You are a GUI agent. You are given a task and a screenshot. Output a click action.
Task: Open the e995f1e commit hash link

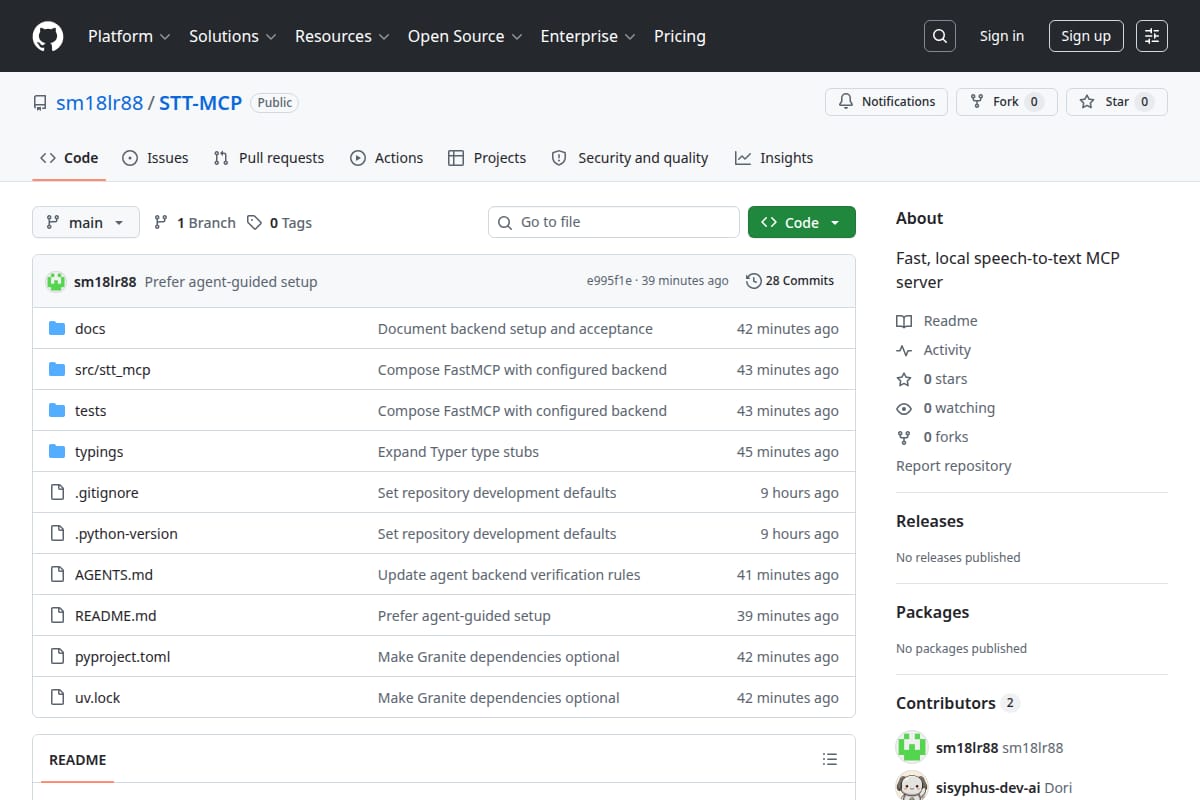609,281
